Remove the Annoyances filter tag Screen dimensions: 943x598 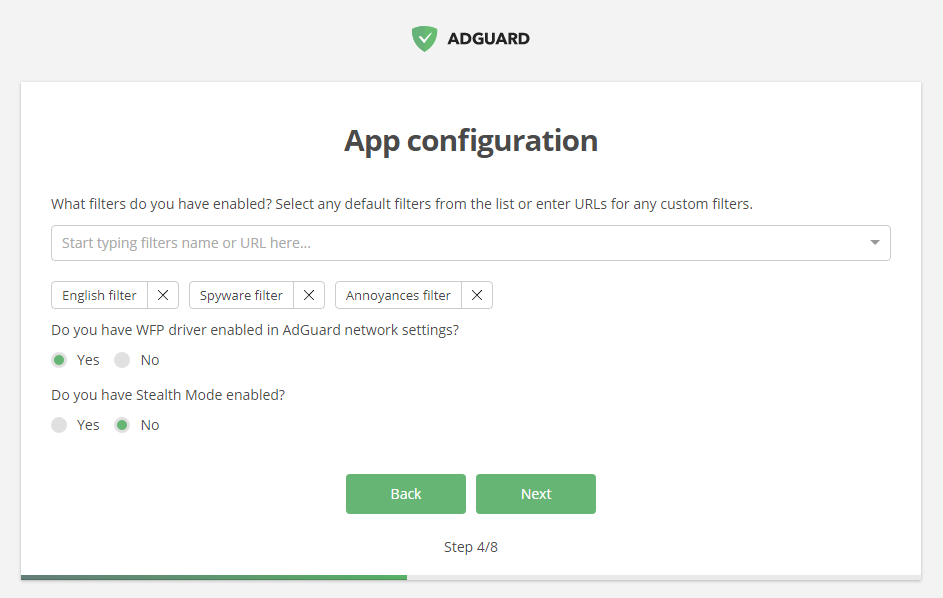477,295
